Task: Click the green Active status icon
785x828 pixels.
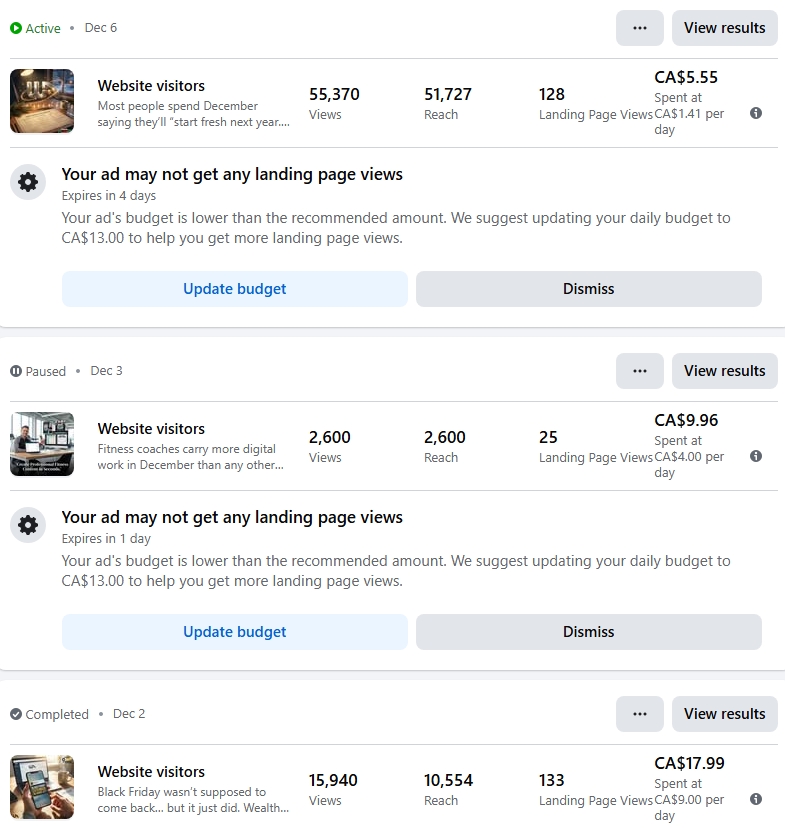Action: [x=16, y=28]
